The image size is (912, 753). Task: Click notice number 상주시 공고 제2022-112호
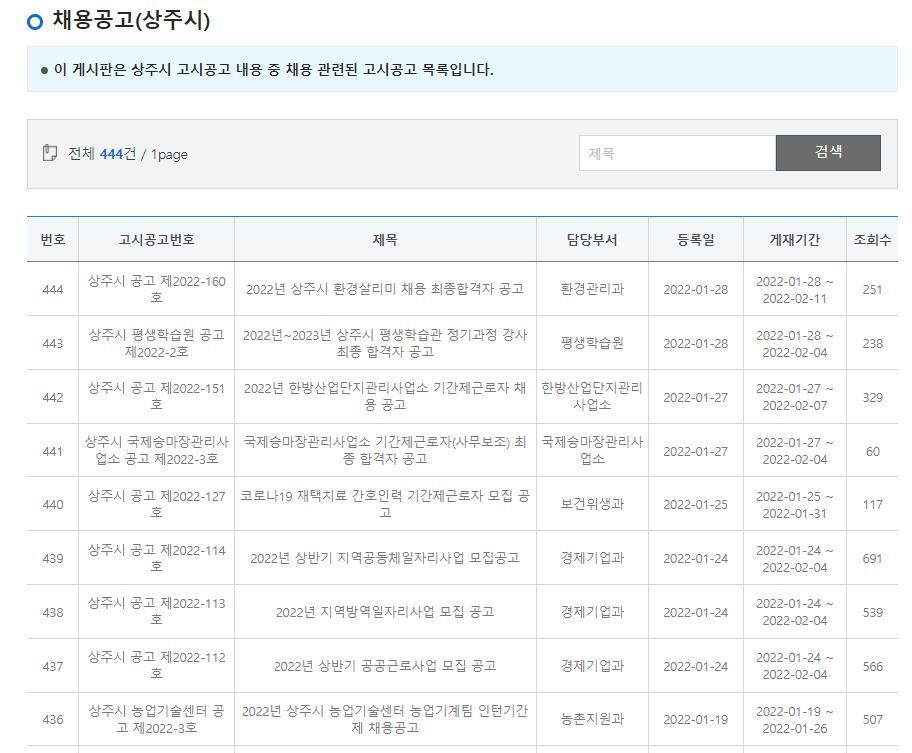[156, 666]
